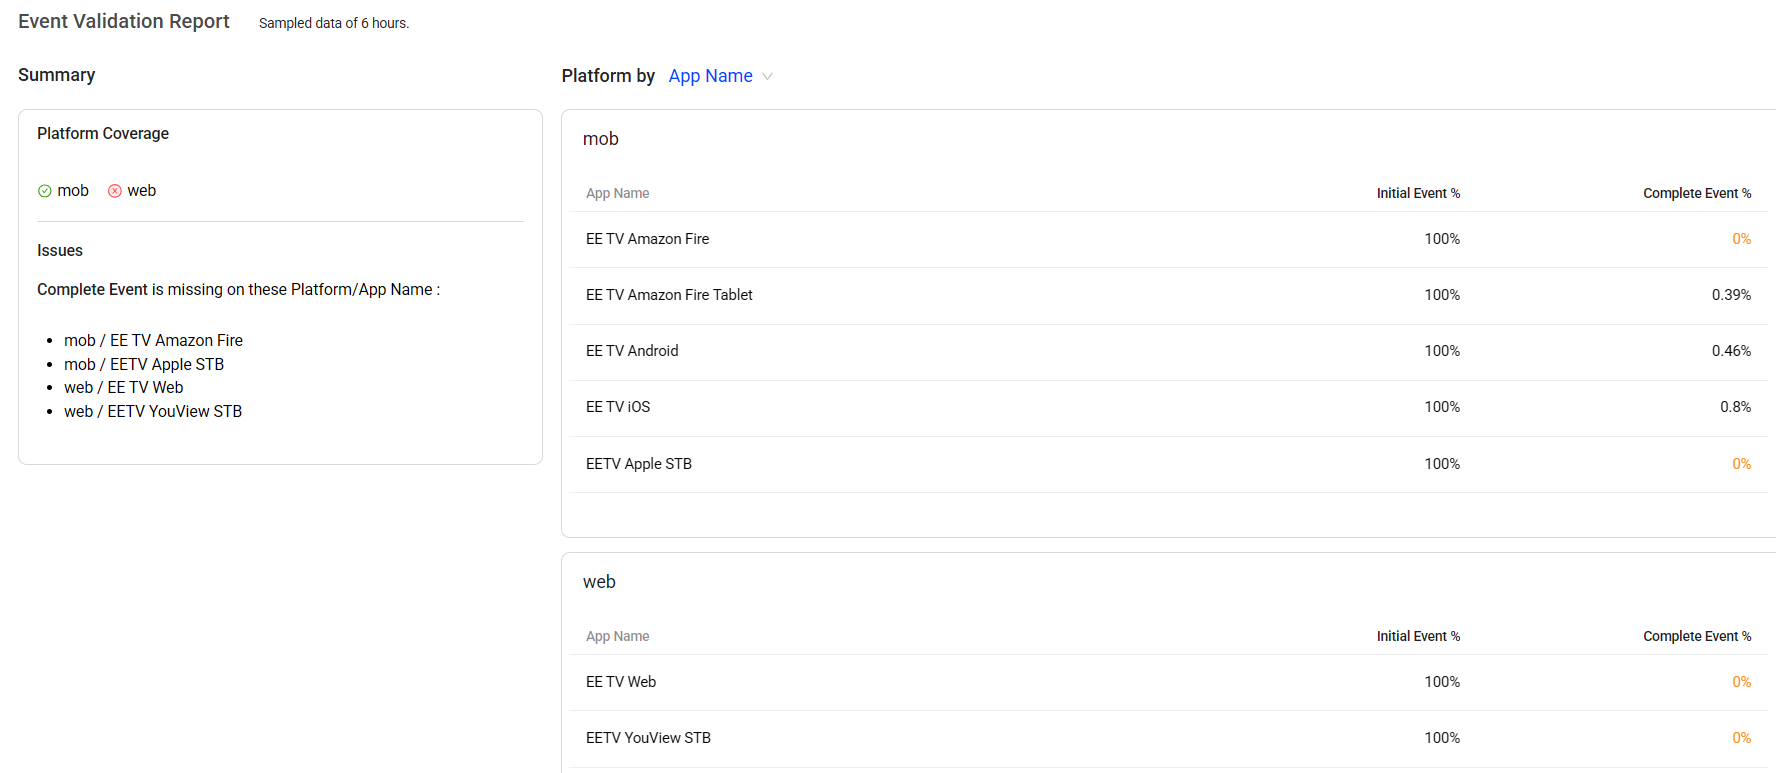Screen dimensions: 1776x773
Task: Select the 'EE TV iOS' row name
Action: click(x=618, y=407)
